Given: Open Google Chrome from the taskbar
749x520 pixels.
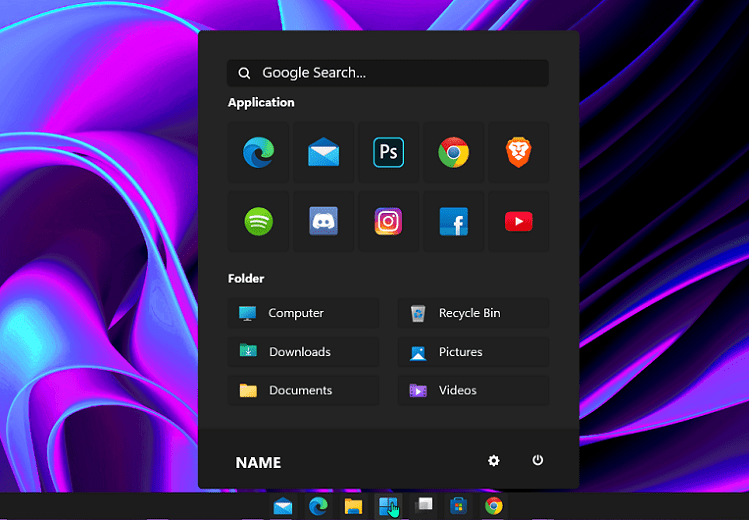Looking at the screenshot, I should click(x=493, y=506).
